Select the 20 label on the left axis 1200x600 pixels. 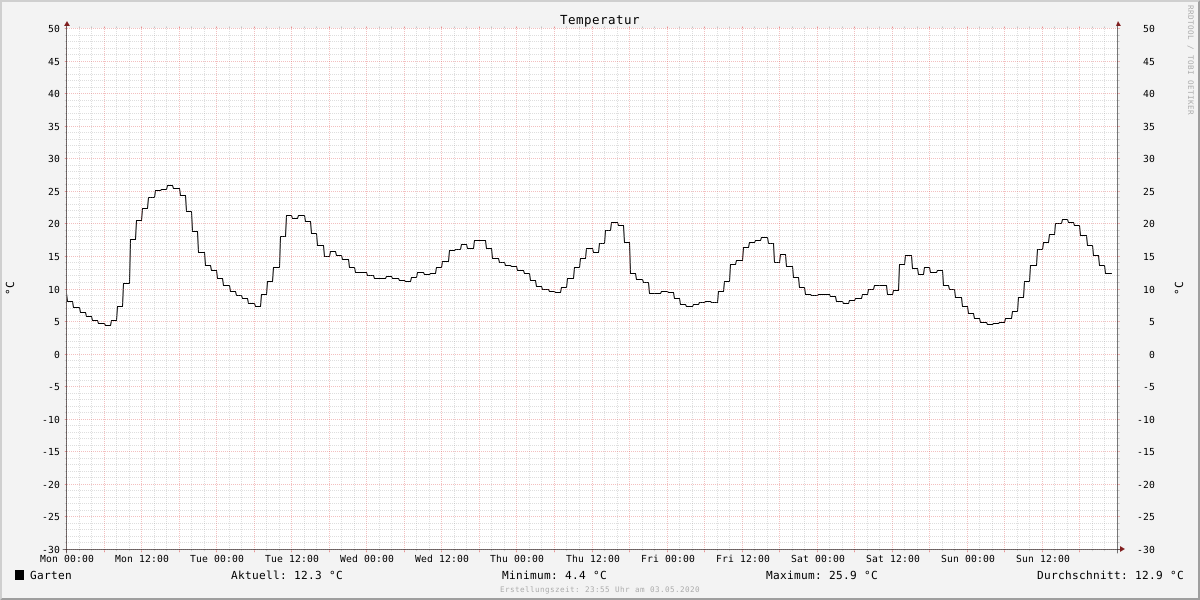[54, 224]
